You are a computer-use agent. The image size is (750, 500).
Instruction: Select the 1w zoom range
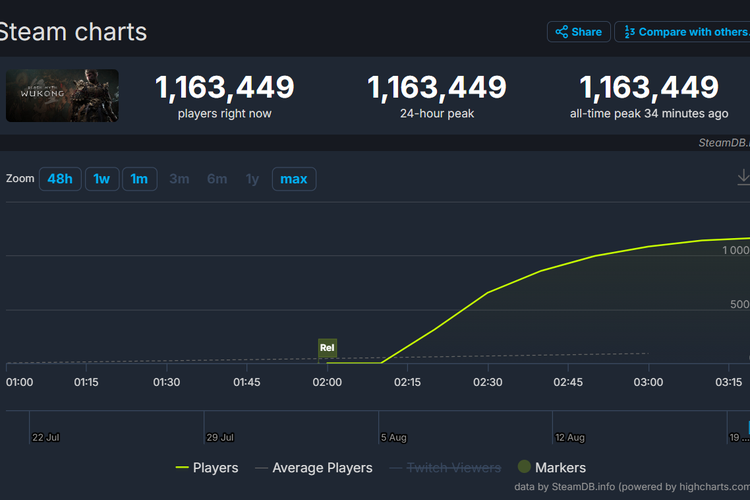(x=102, y=179)
